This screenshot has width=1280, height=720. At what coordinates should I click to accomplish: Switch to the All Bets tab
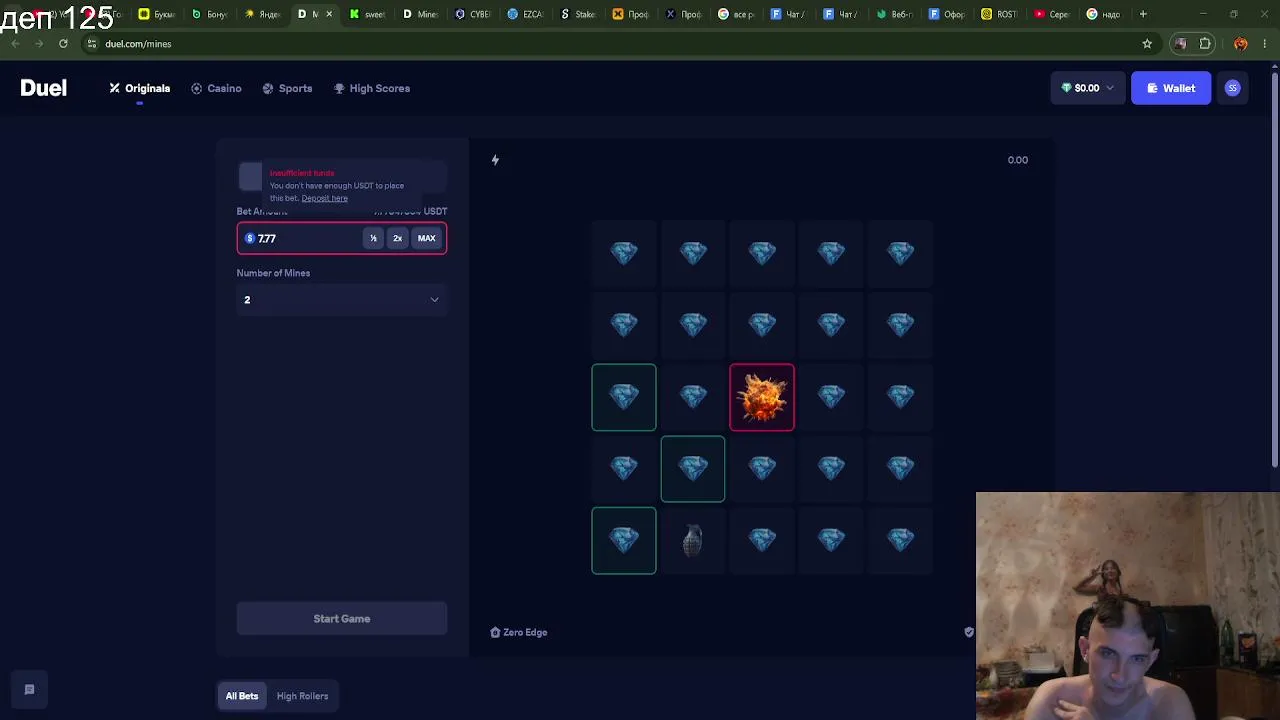[242, 696]
